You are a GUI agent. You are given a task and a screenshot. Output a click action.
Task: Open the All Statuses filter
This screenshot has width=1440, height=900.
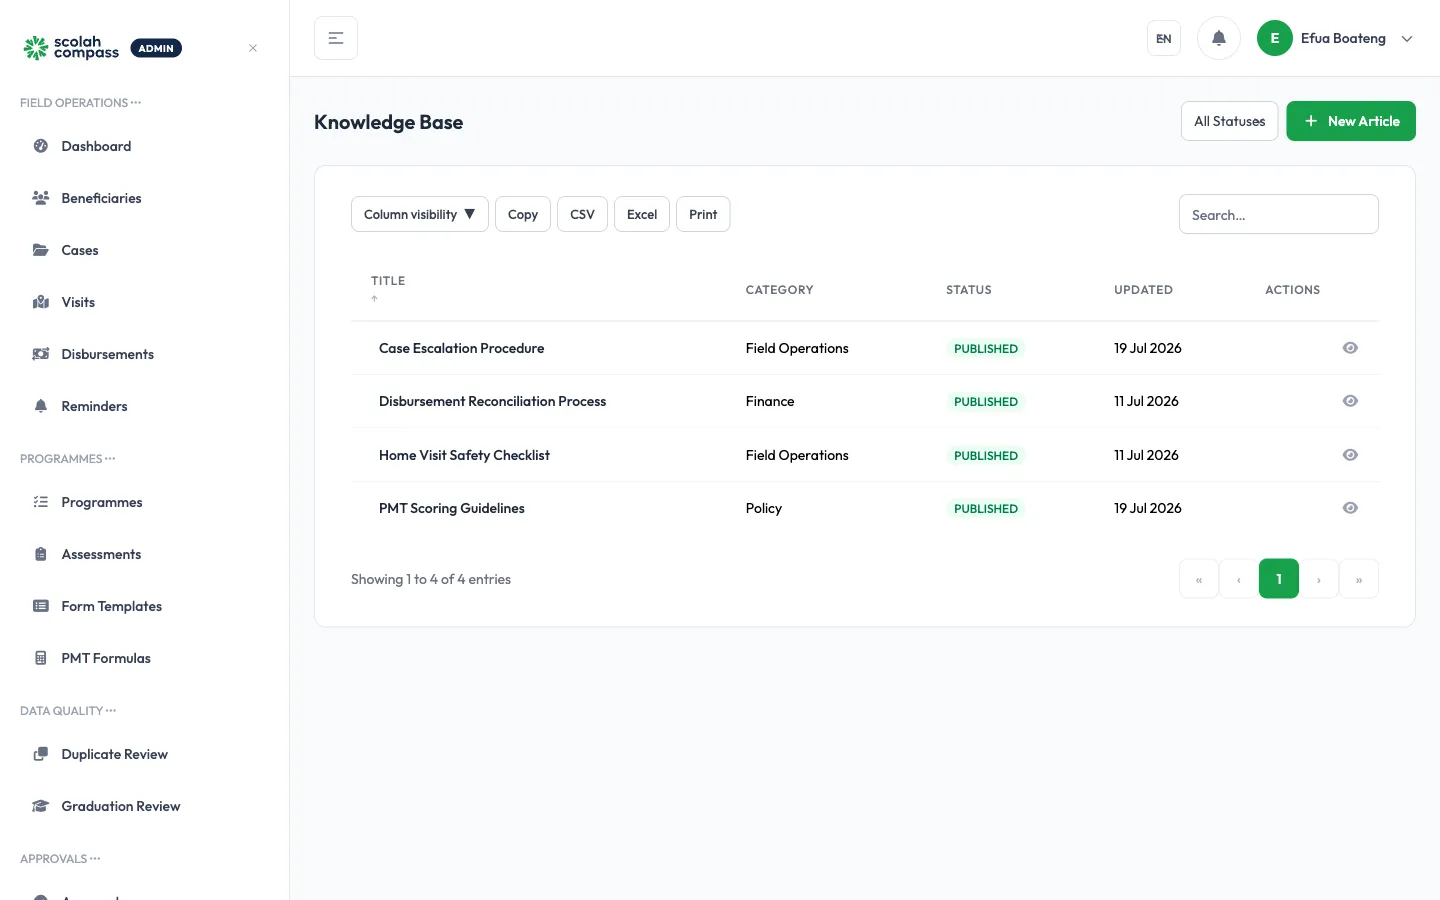(1229, 121)
